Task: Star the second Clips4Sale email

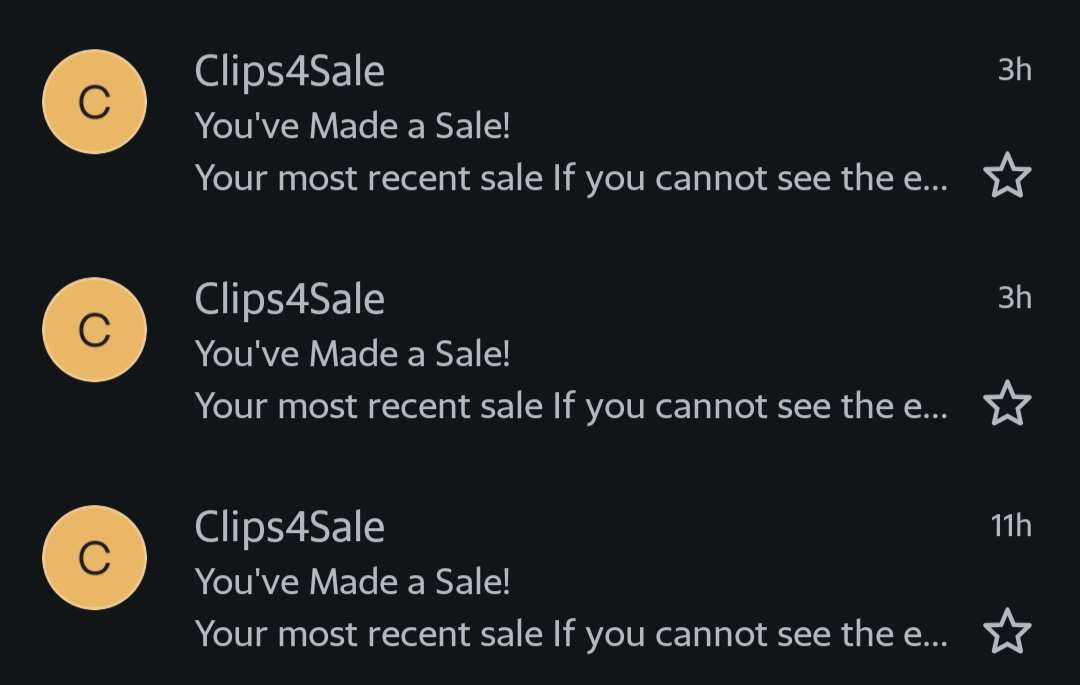Action: [x=1007, y=405]
